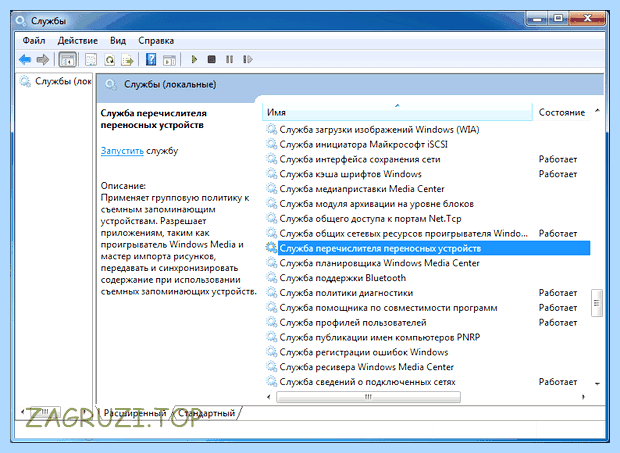
Task: Click the vertical scrollbar up arrow
Action: [597, 111]
